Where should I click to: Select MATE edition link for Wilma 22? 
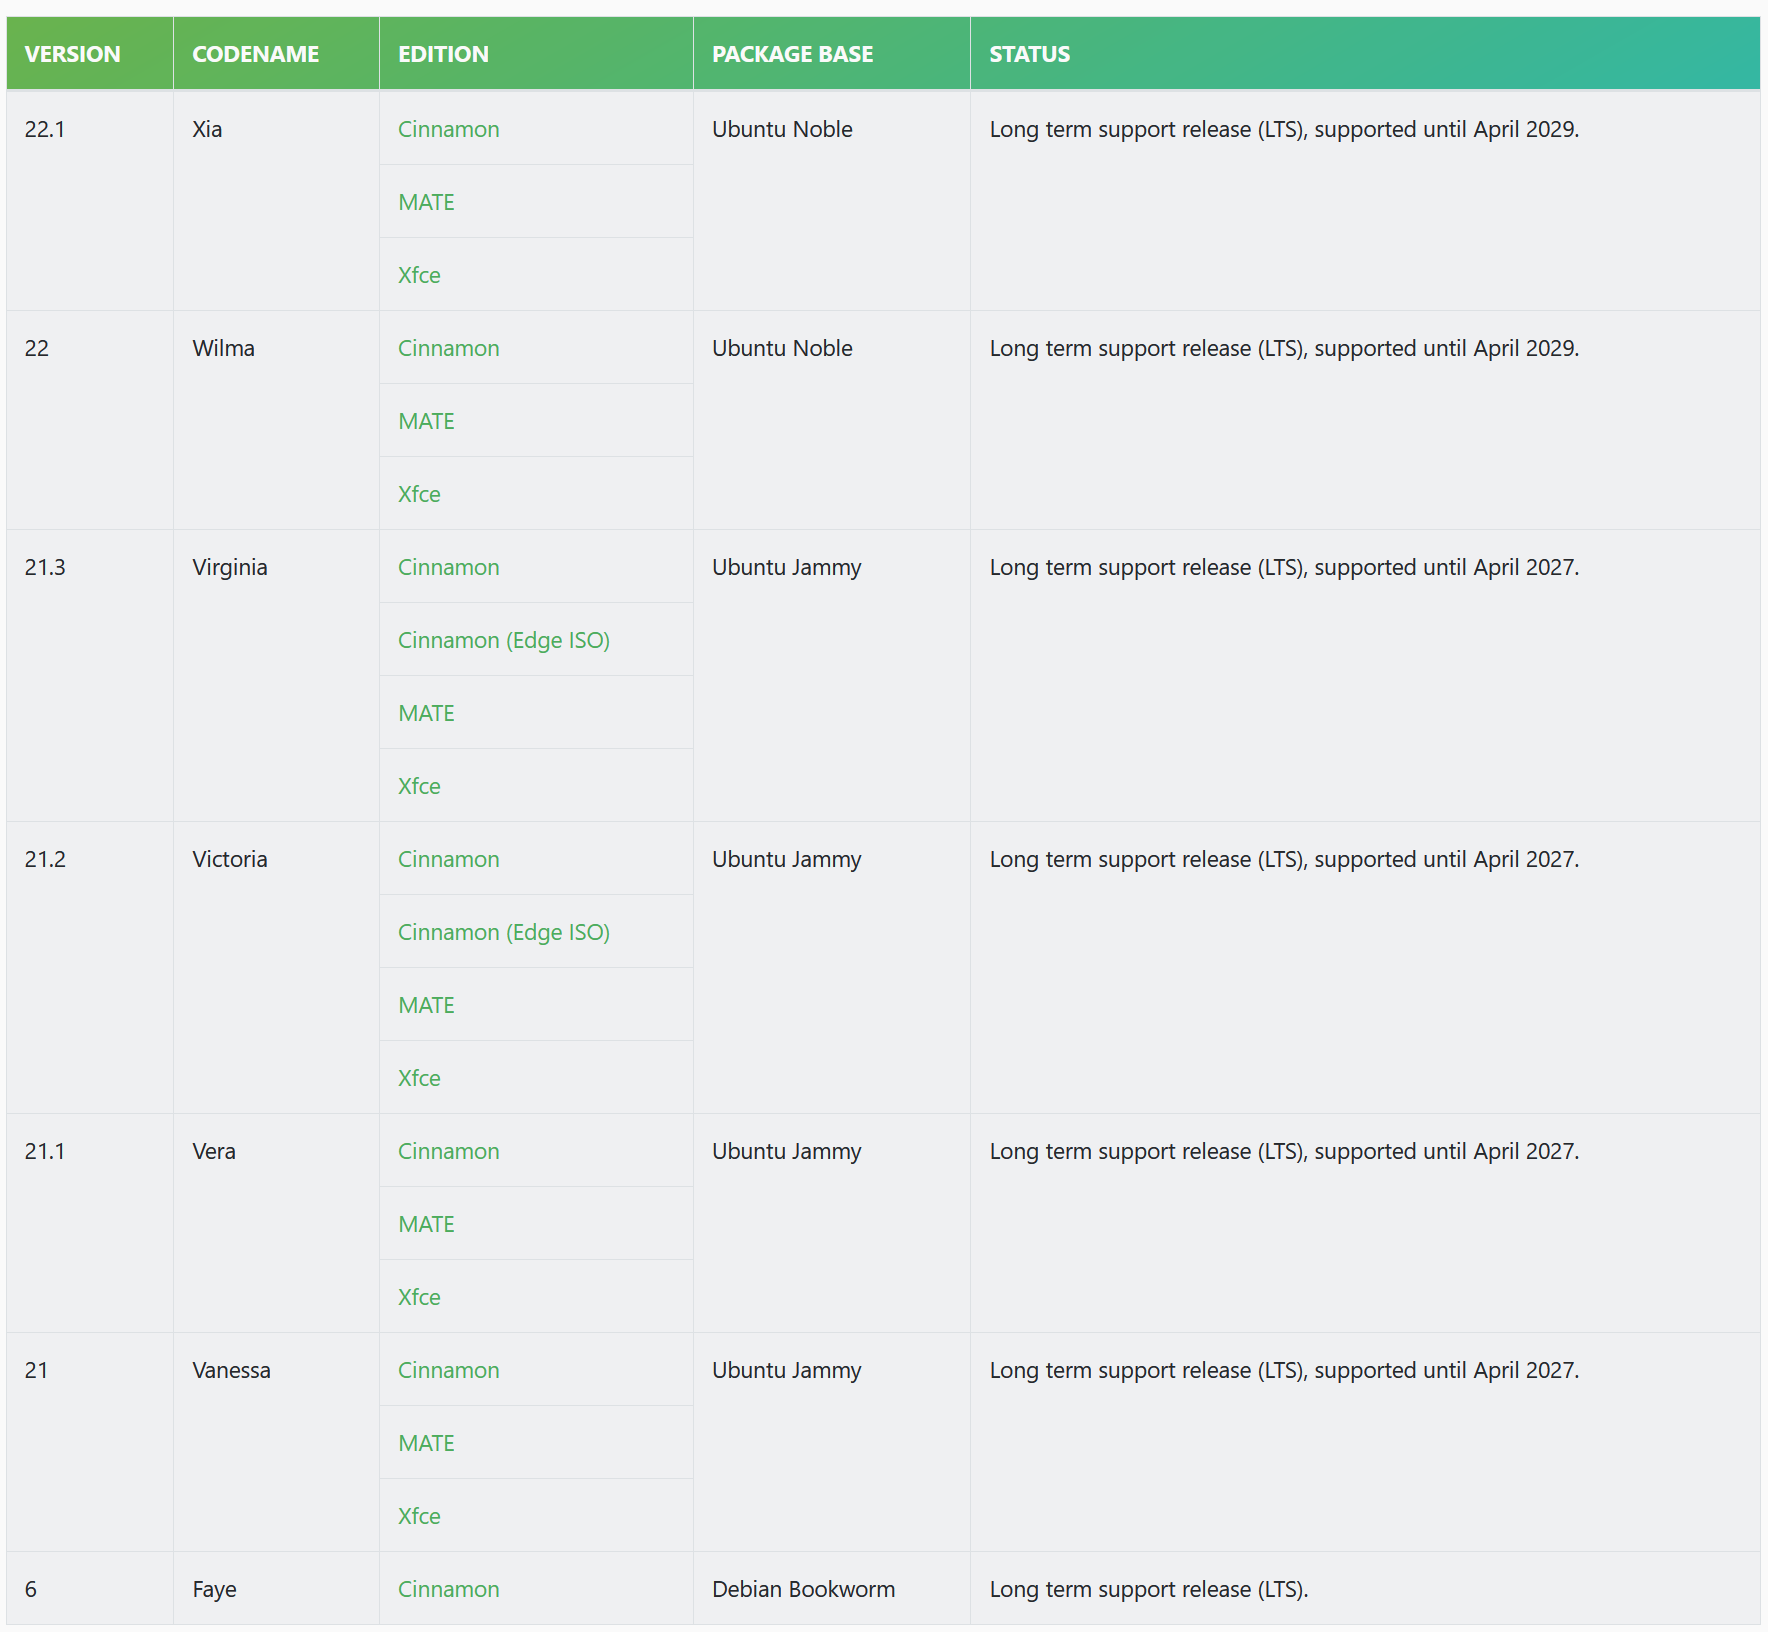coord(426,421)
